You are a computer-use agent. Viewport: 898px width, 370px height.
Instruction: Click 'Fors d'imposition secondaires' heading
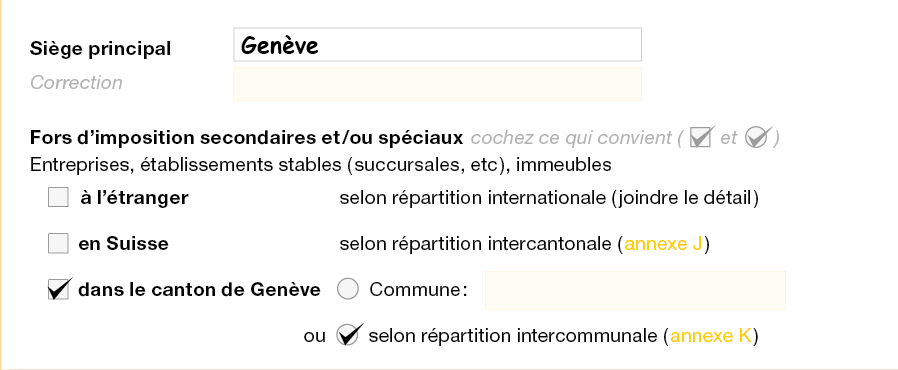246,138
